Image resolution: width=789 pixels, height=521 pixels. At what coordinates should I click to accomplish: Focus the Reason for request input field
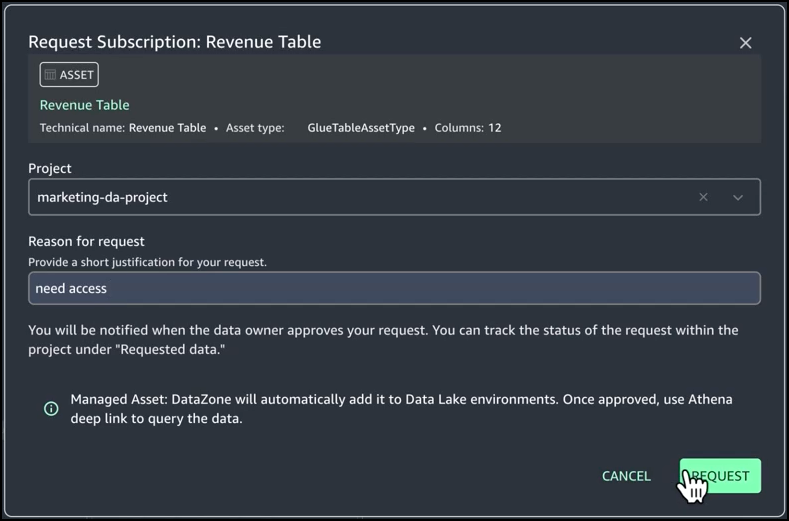coord(394,288)
